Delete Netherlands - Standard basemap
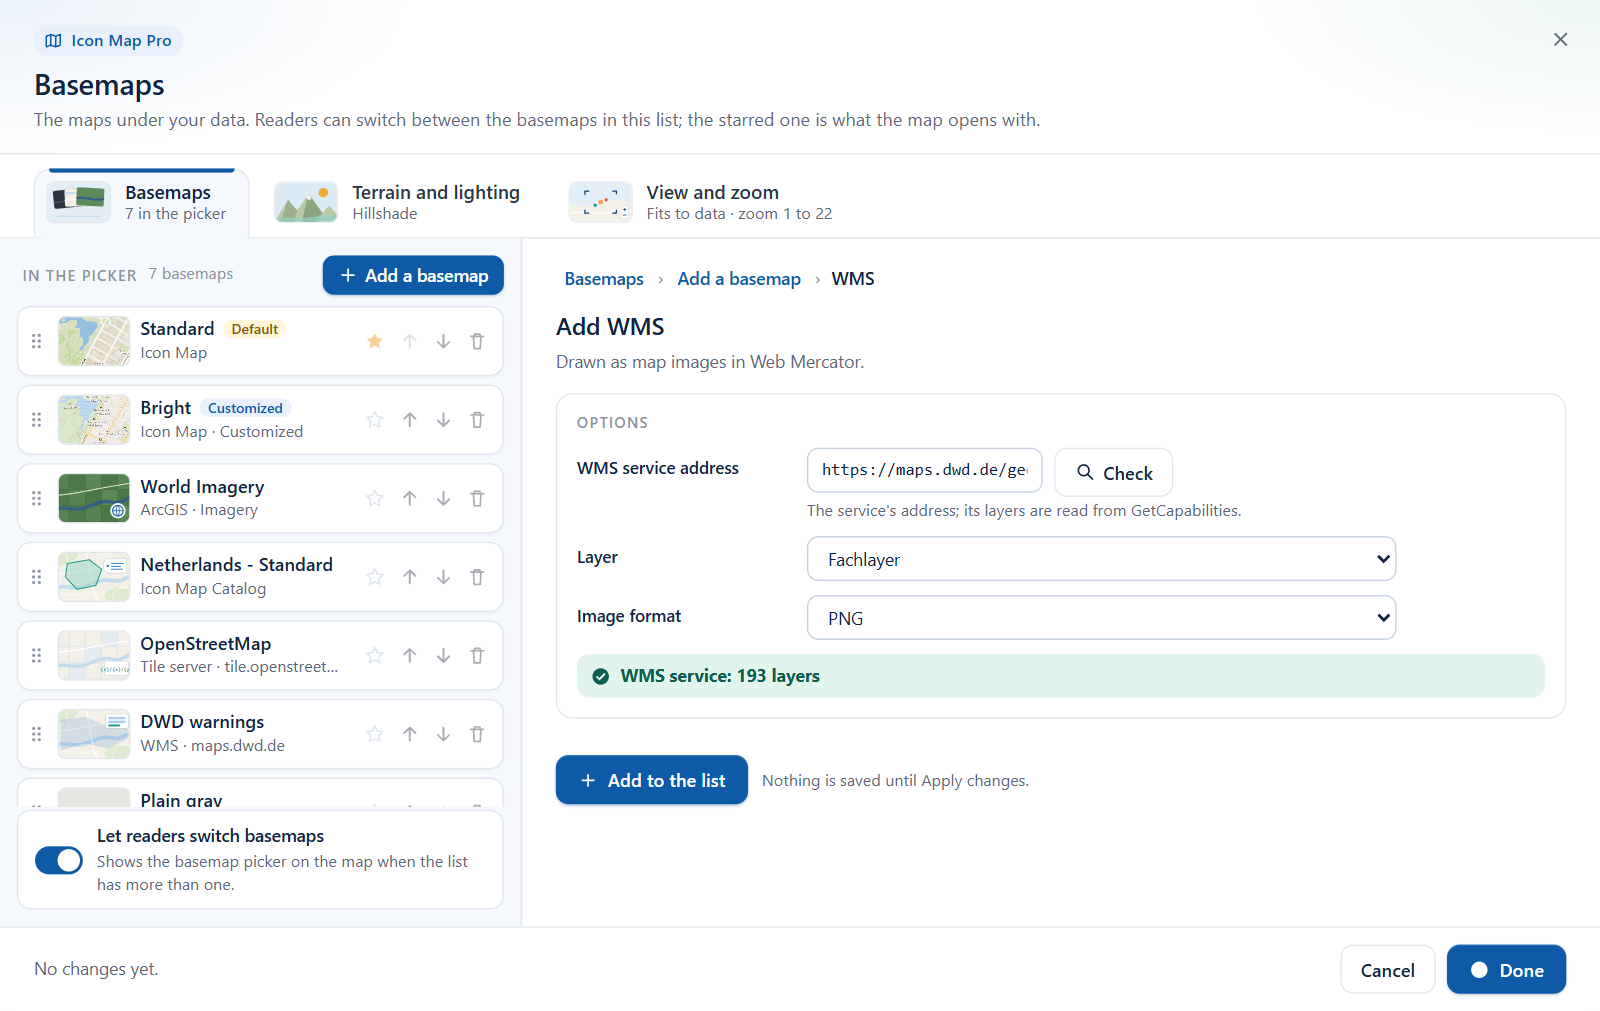Viewport: 1600px width, 1011px height. (477, 577)
